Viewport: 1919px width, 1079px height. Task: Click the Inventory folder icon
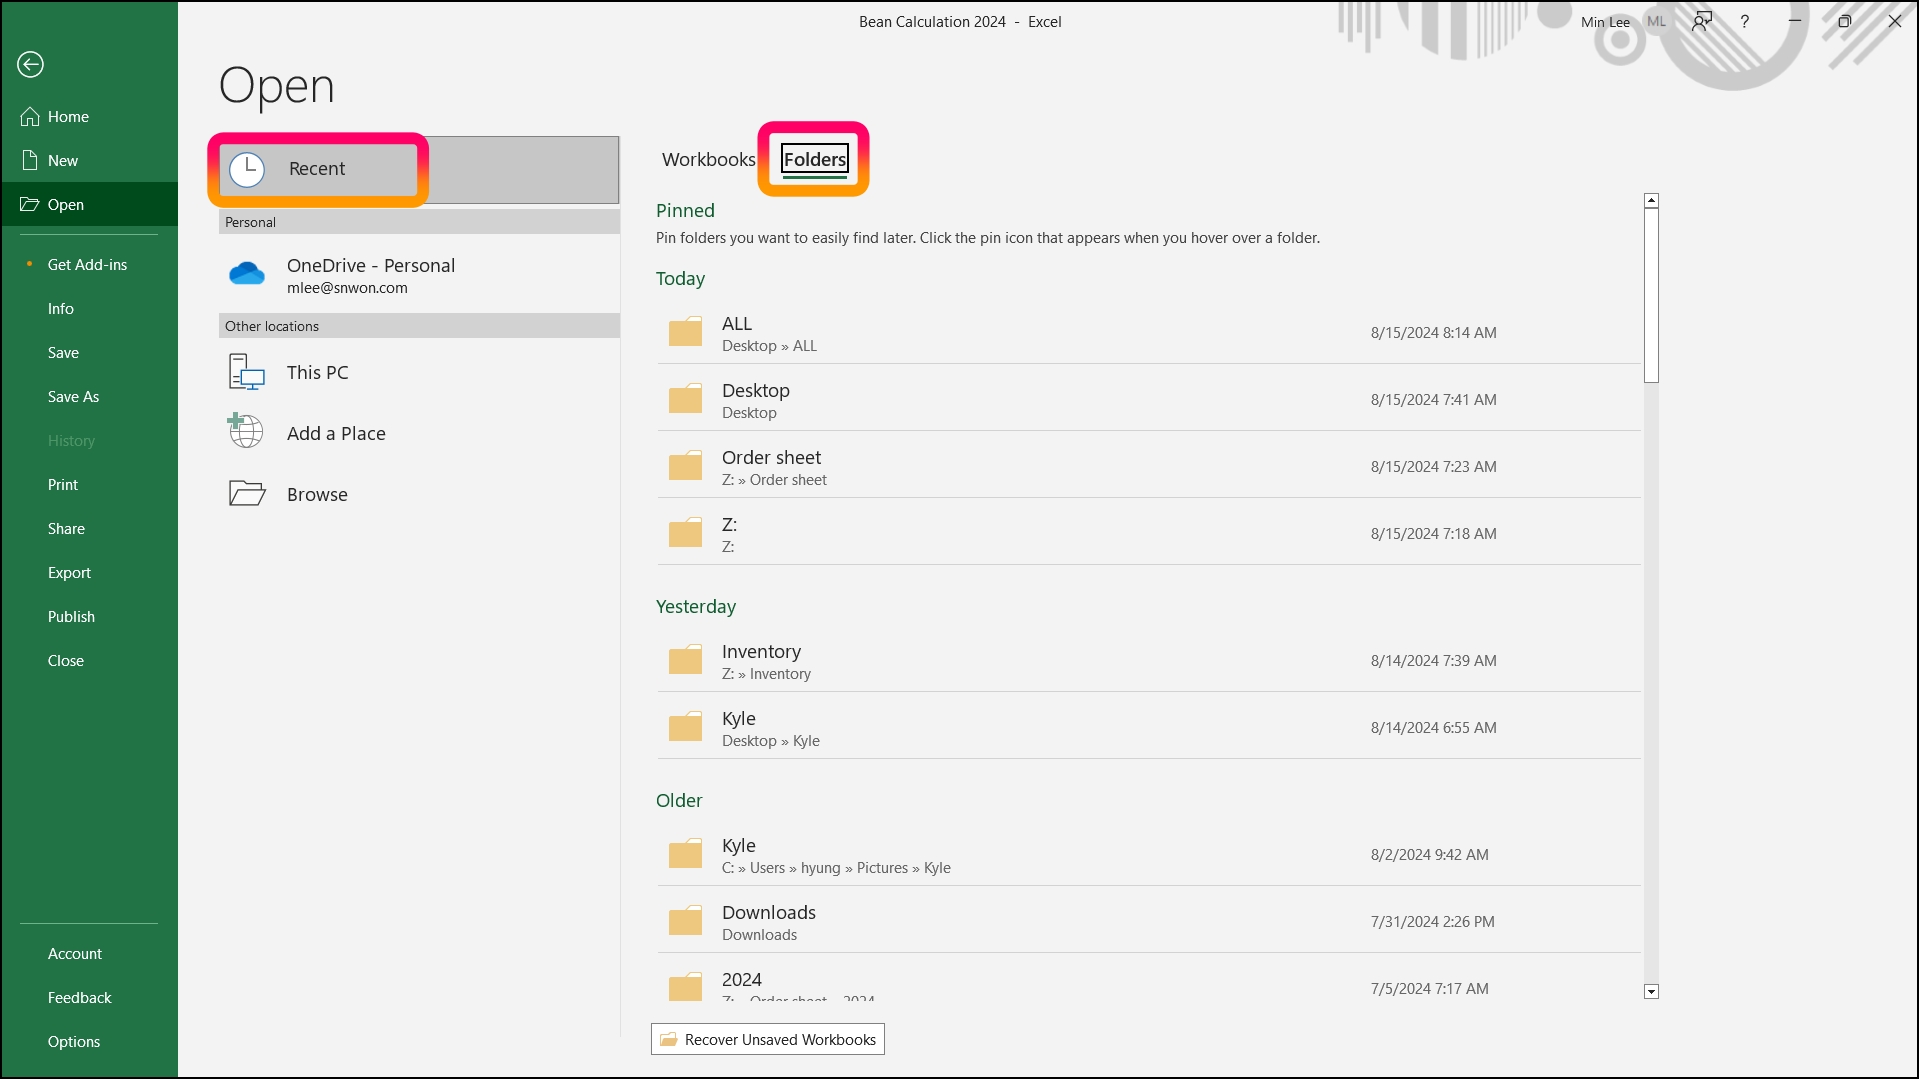[x=685, y=661]
